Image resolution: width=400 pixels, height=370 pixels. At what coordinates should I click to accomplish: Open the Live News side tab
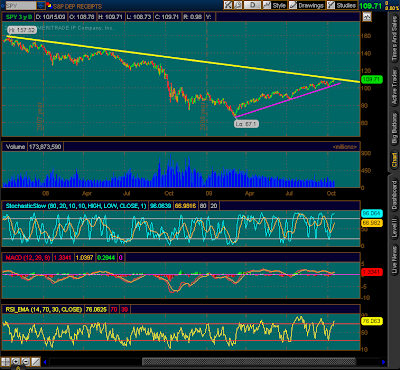[394, 260]
